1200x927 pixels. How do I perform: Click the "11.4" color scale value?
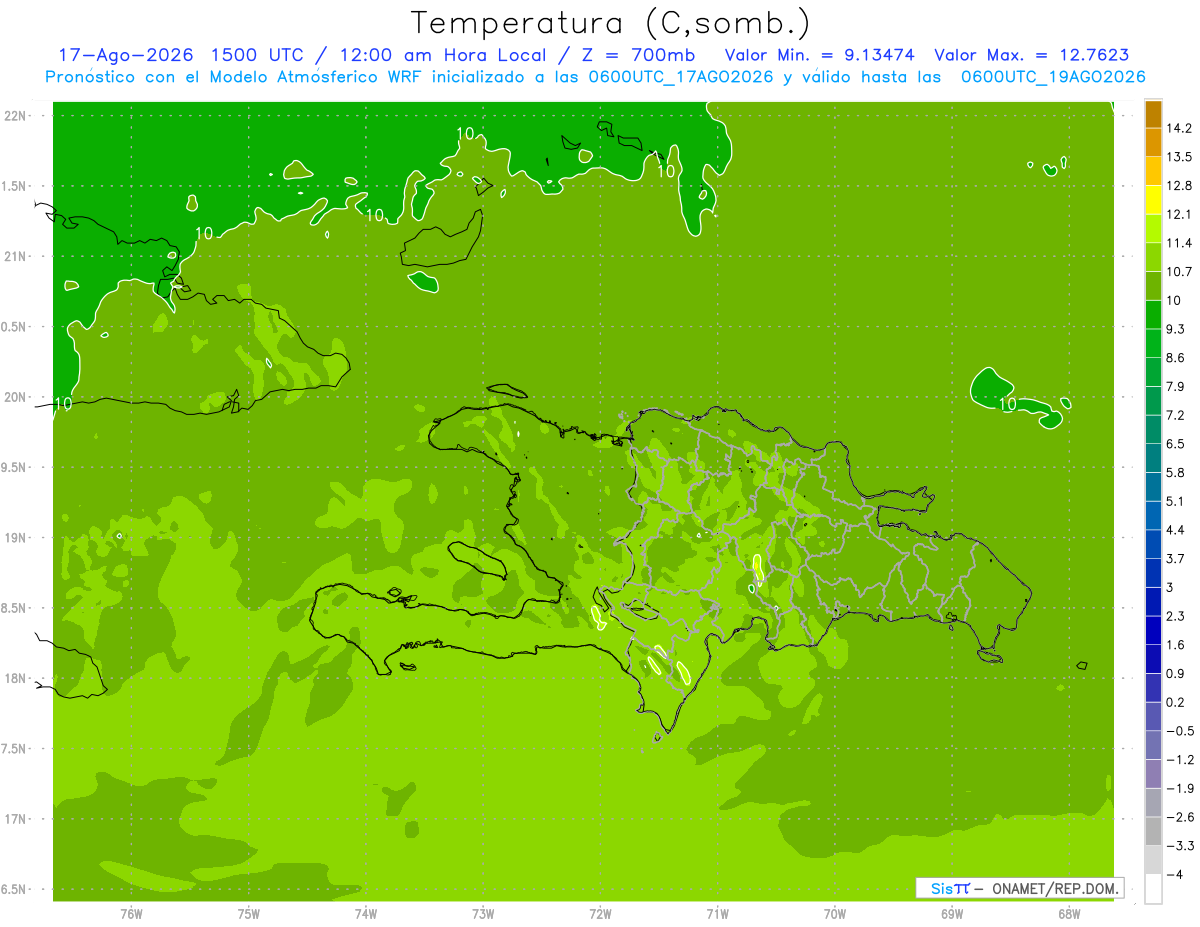point(1179,243)
